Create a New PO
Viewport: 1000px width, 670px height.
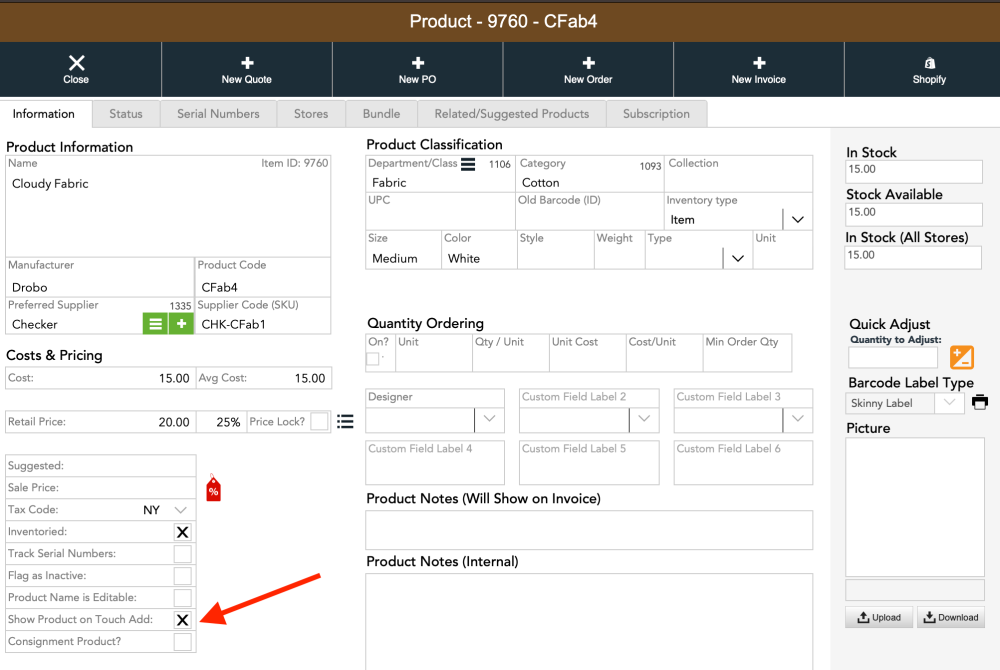[x=418, y=70]
